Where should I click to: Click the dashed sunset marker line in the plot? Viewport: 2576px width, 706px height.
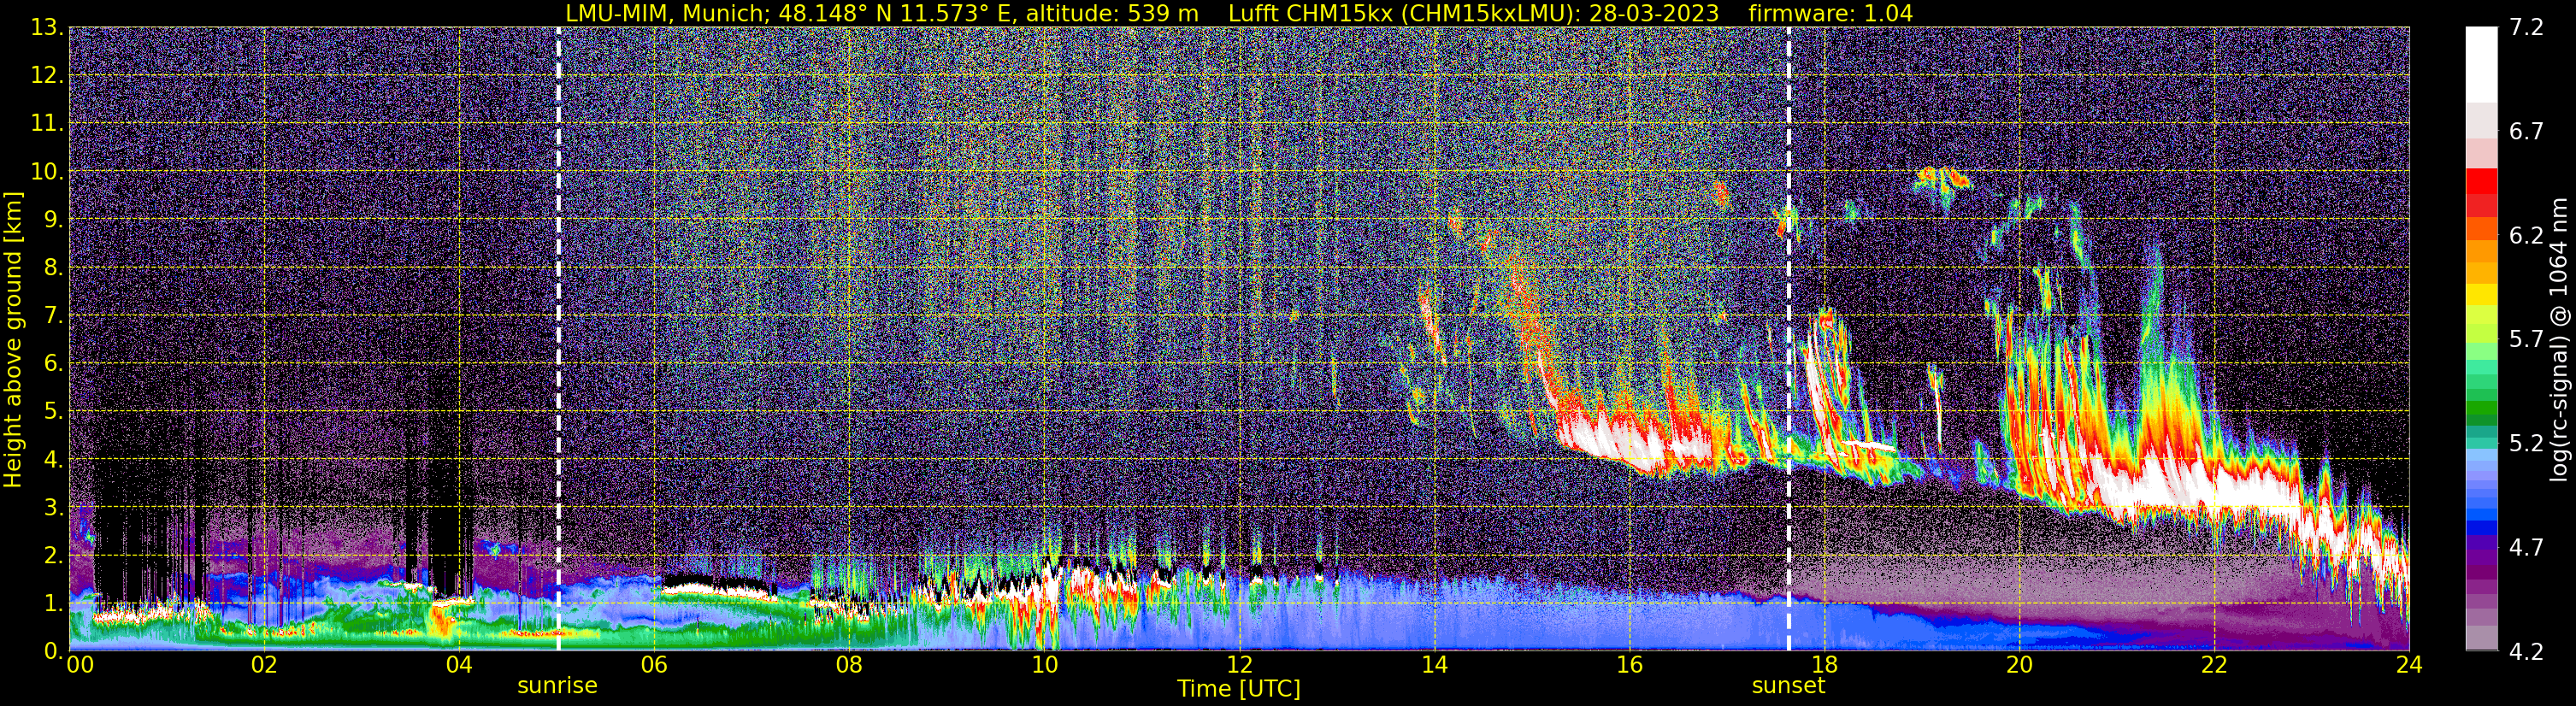1788,339
